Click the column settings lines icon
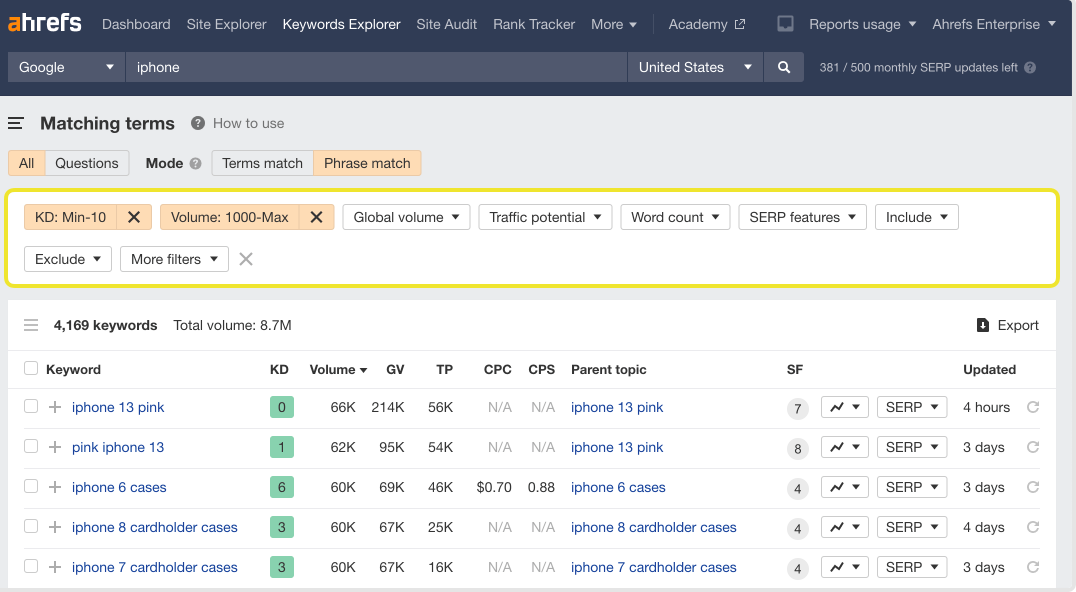This screenshot has height=592, width=1076. coord(31,325)
